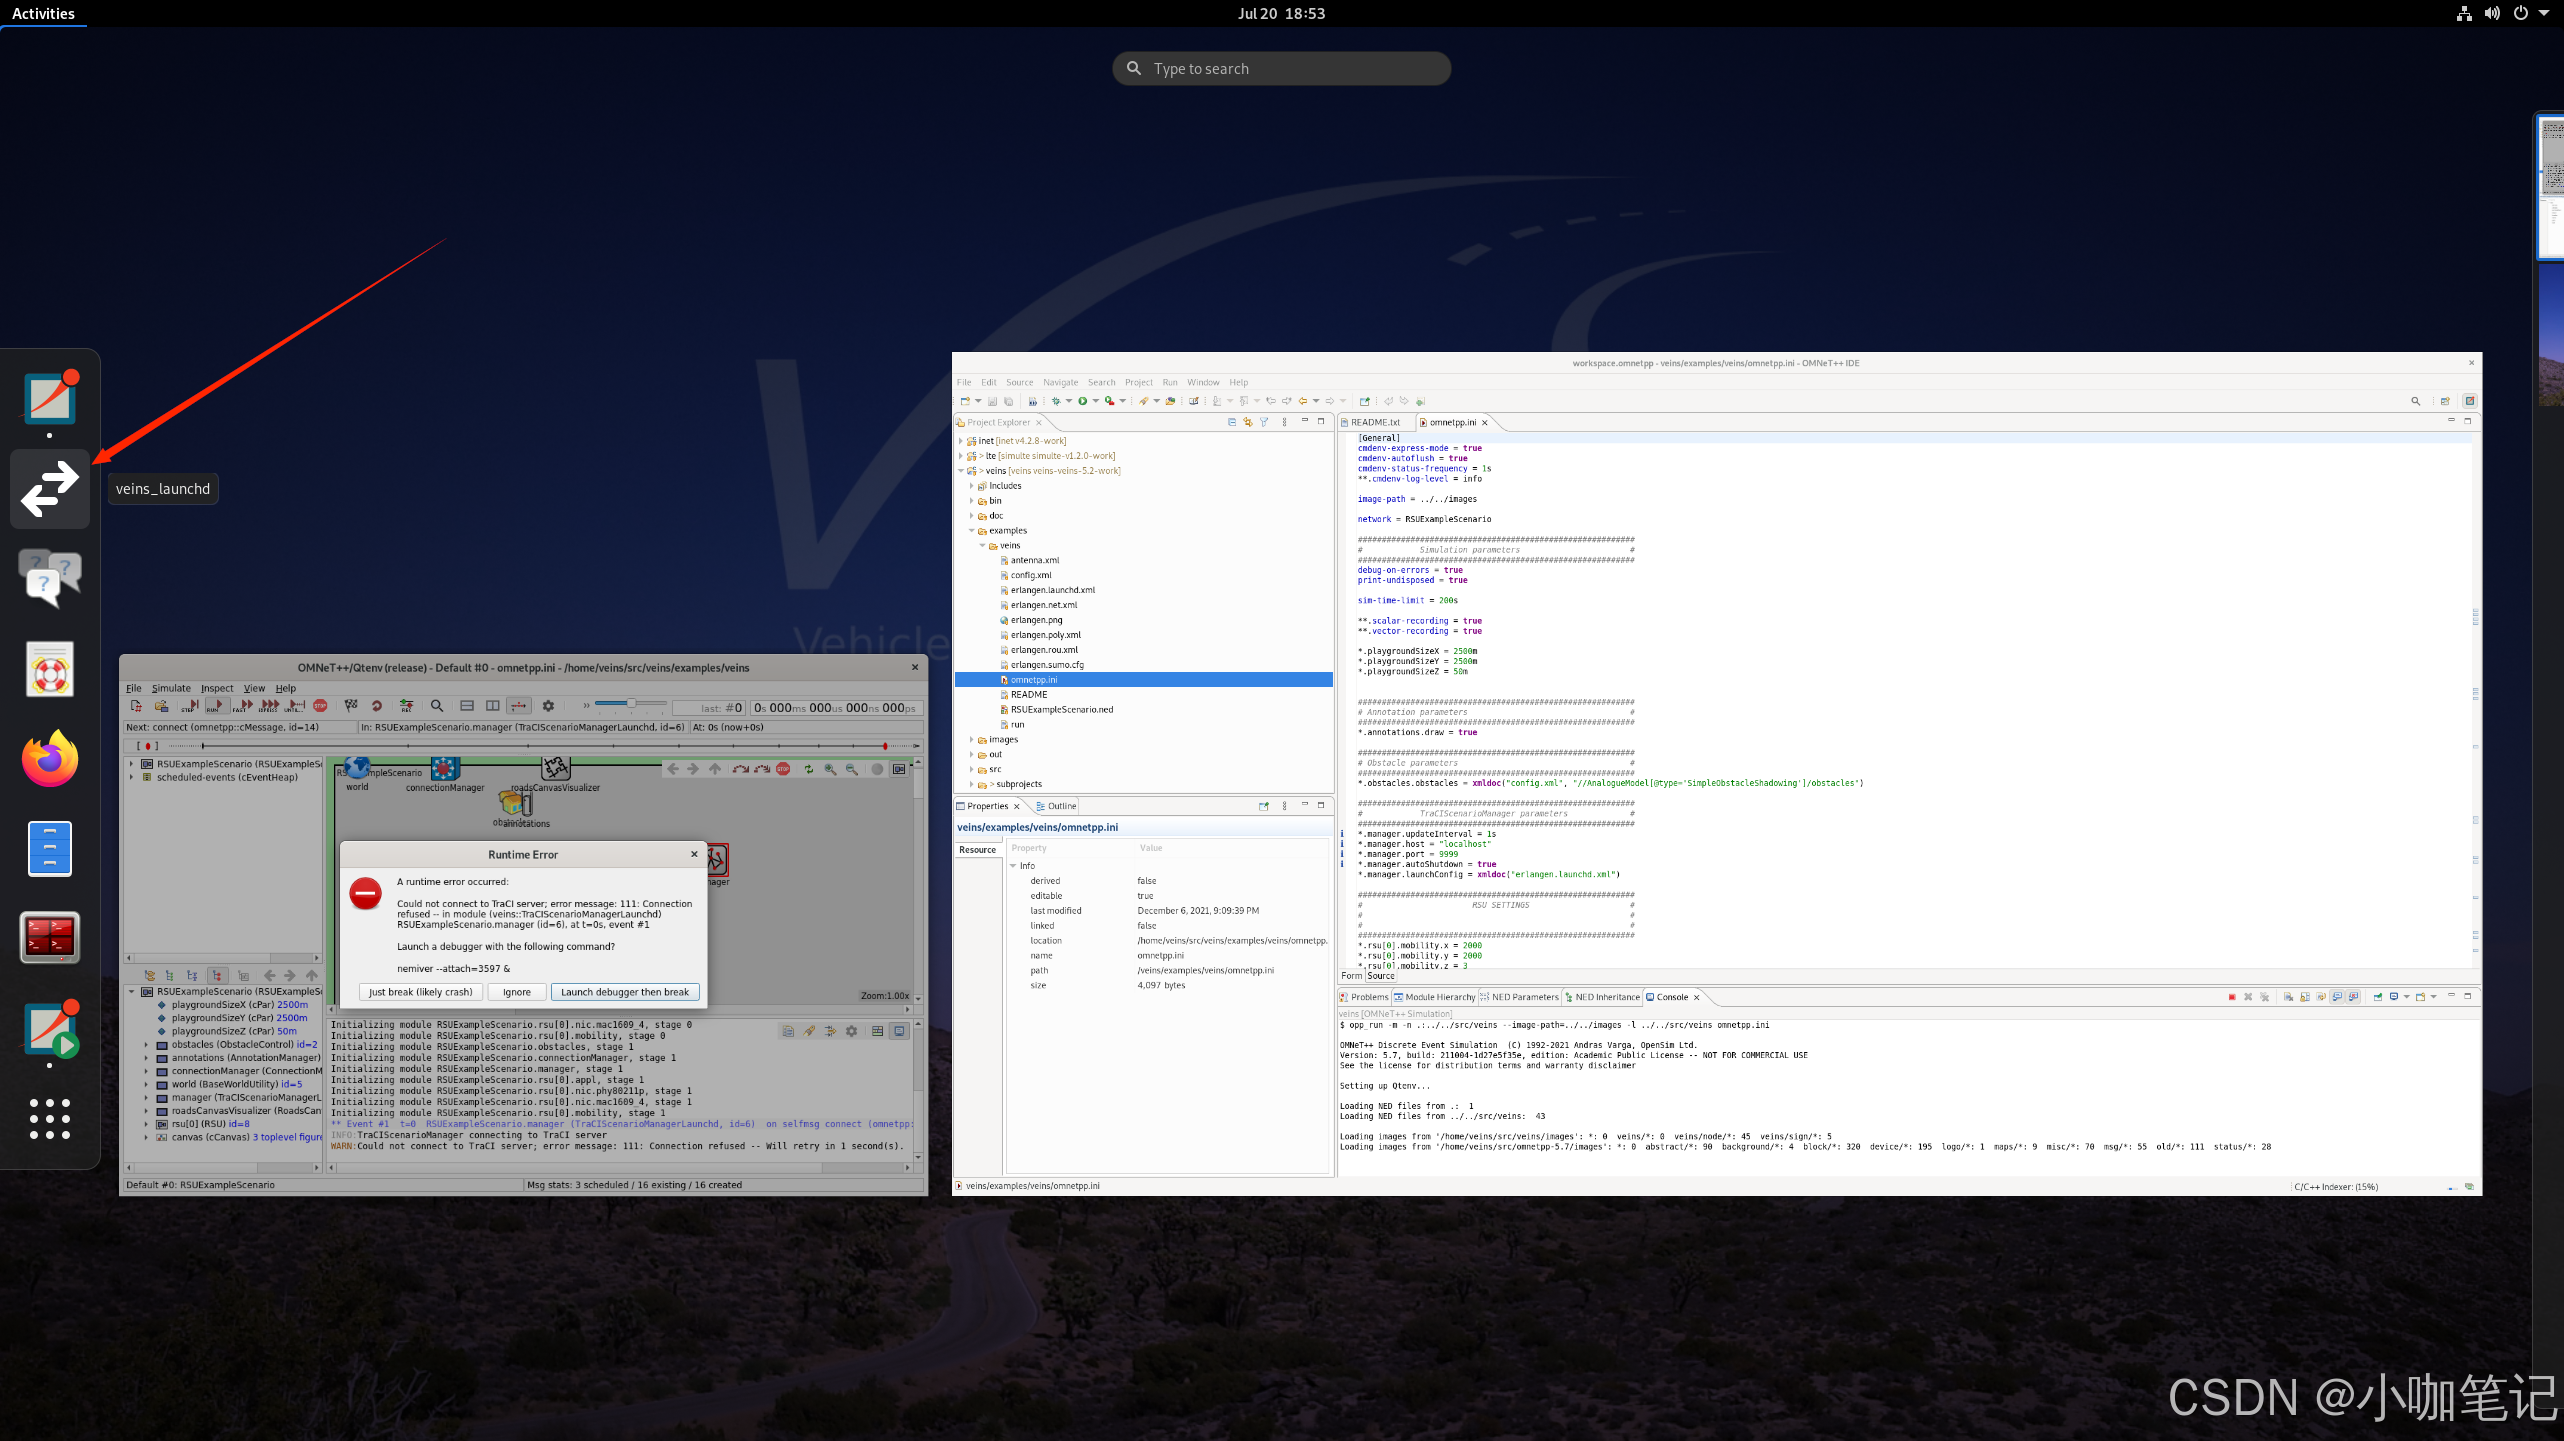The width and height of the screenshot is (2564, 1441).
Task: Click Fast run button in Qtenv toolbar
Action: 243,705
